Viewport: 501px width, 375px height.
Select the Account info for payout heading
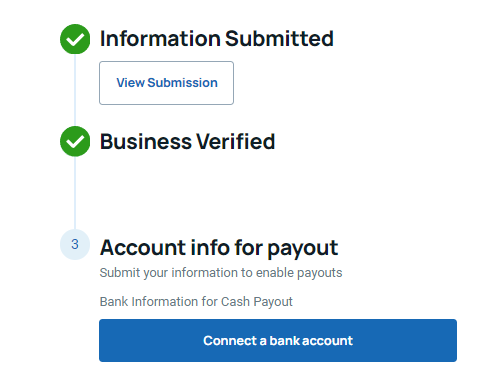[x=219, y=248]
